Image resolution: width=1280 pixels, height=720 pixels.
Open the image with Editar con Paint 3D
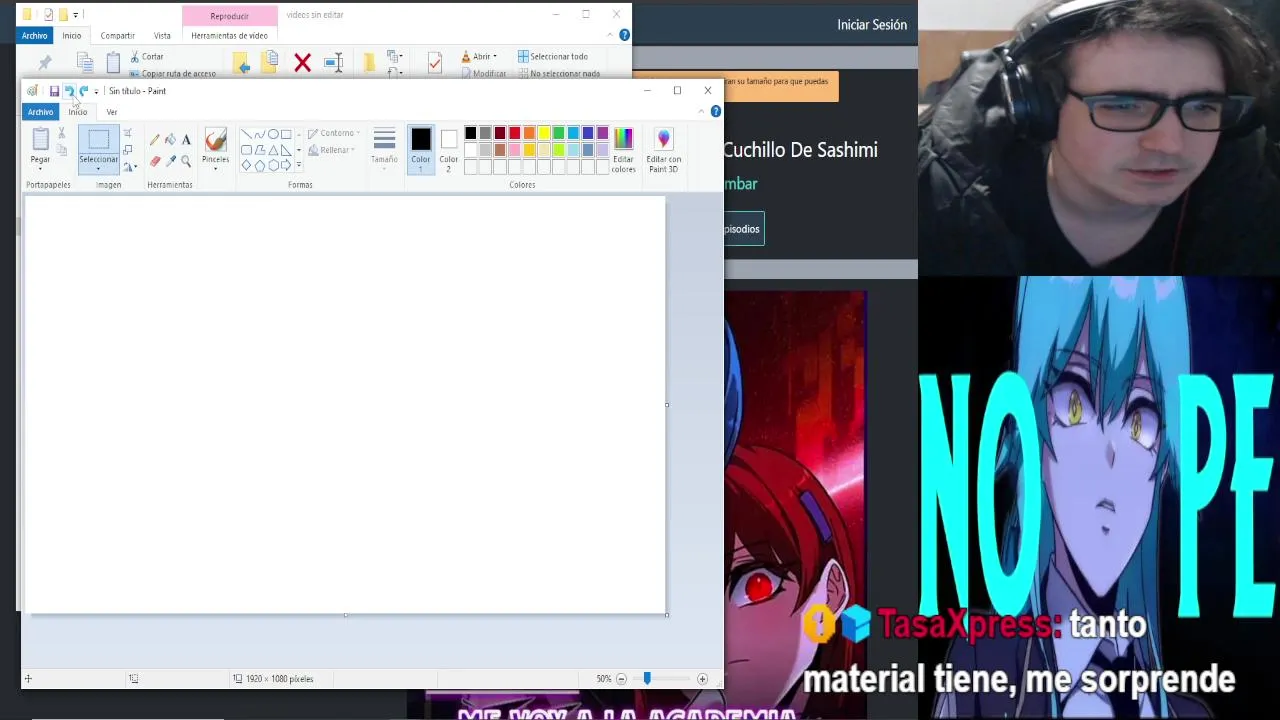click(x=663, y=150)
